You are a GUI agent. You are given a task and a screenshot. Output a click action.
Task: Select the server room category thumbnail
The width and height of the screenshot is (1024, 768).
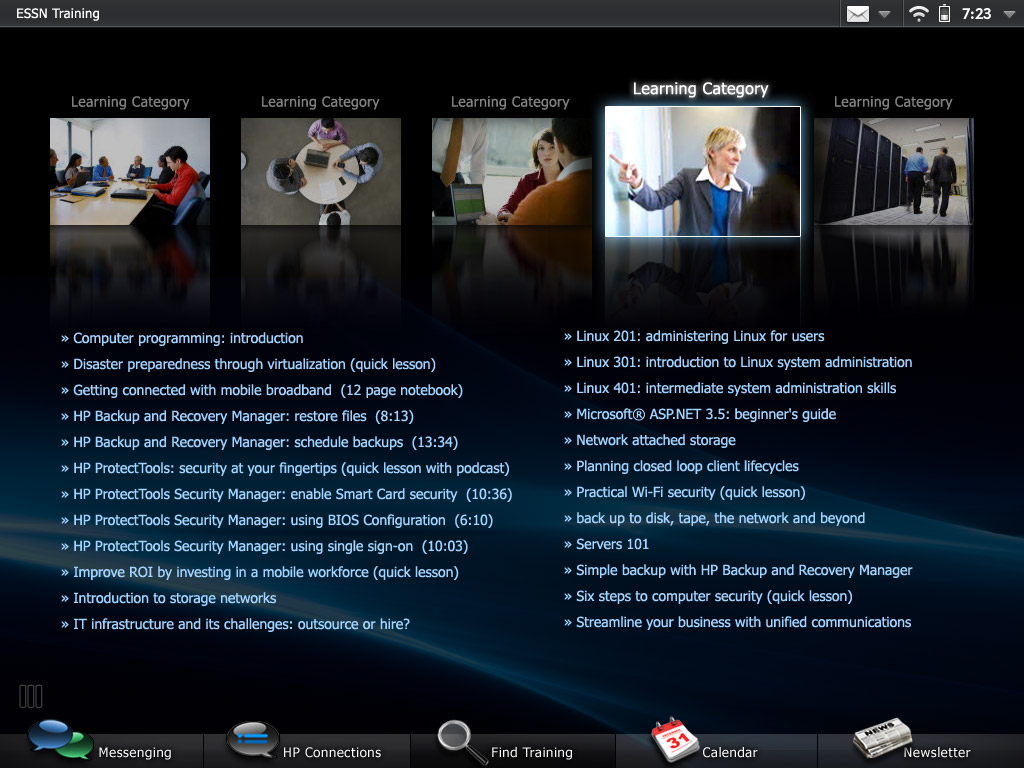[893, 171]
